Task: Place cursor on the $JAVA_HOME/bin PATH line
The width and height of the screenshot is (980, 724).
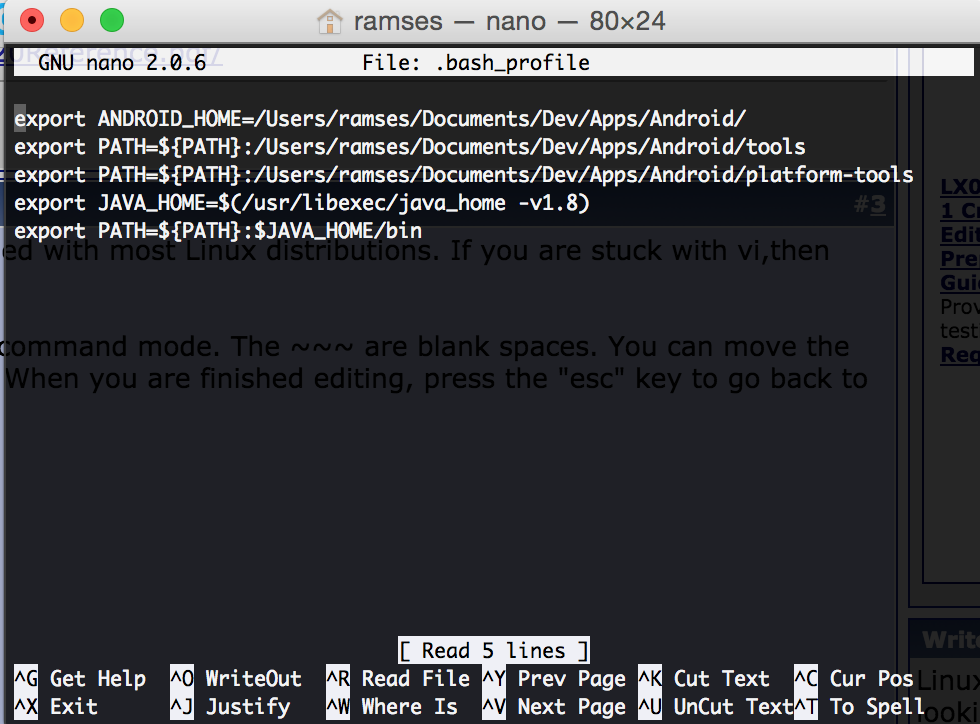Action: pyautogui.click(x=218, y=231)
